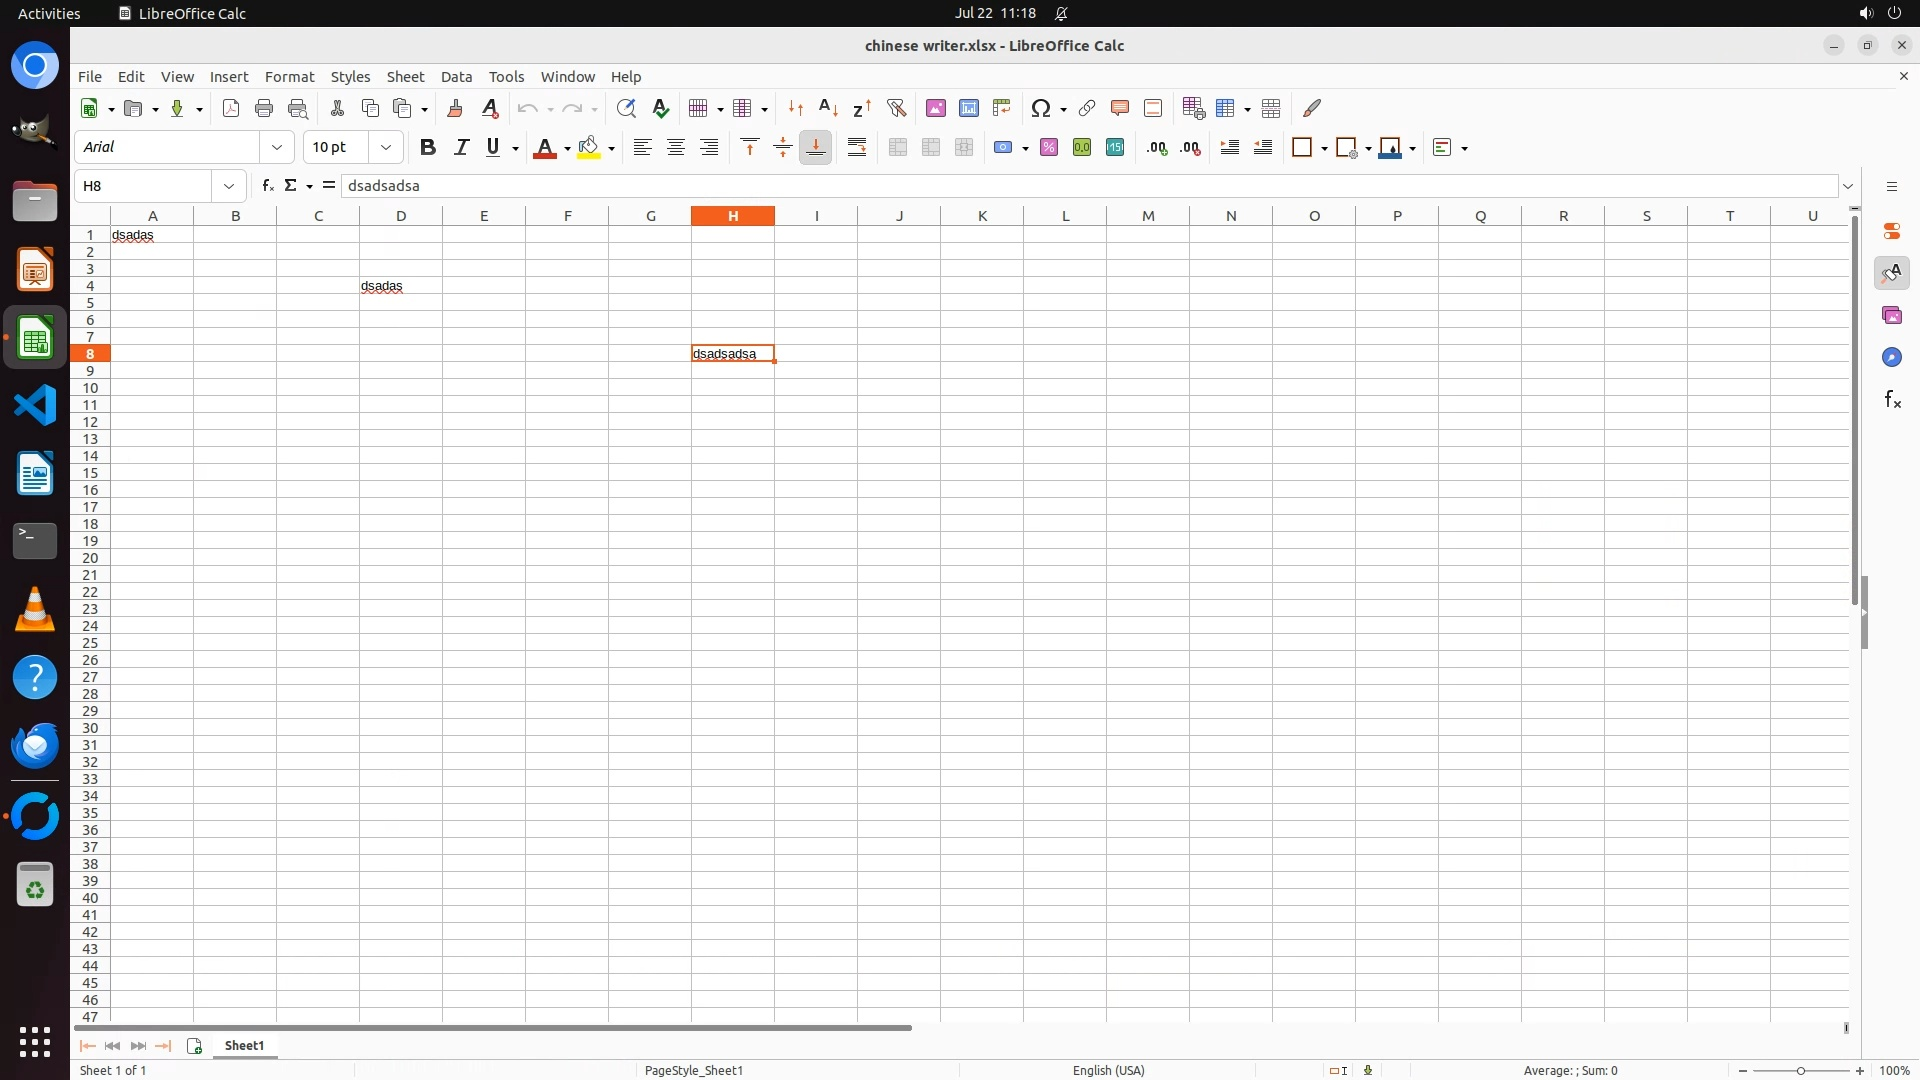This screenshot has width=1920, height=1080.
Task: Click the Merge and Center Cells icon
Action: coord(898,148)
